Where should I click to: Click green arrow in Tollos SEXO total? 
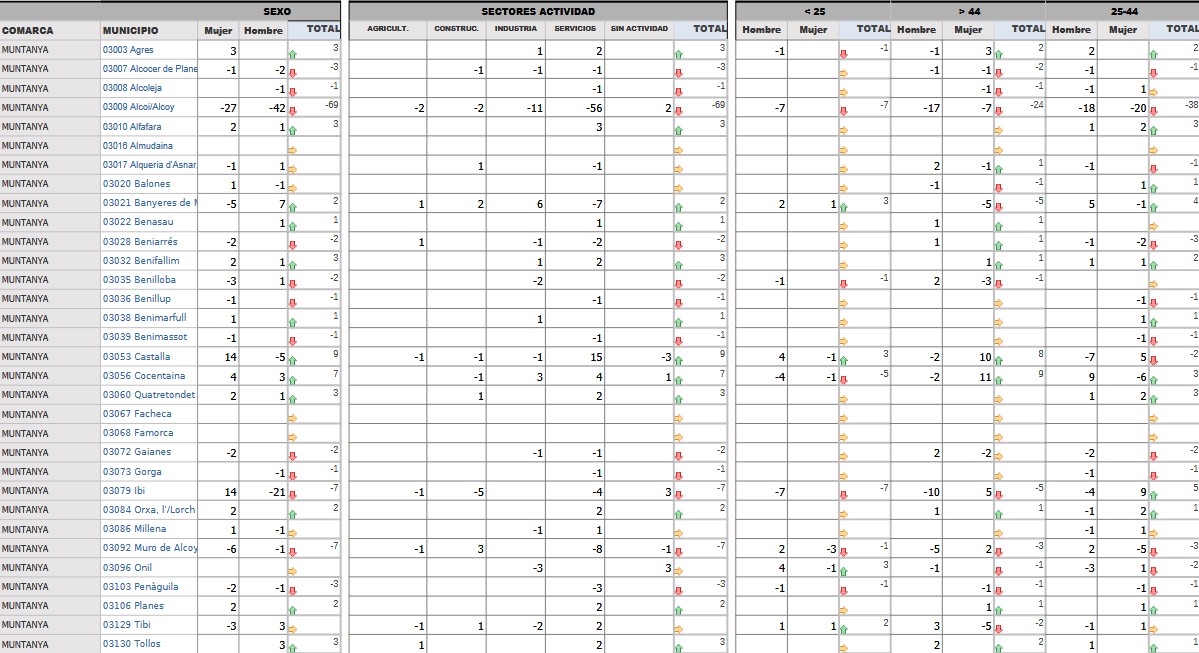click(293, 648)
